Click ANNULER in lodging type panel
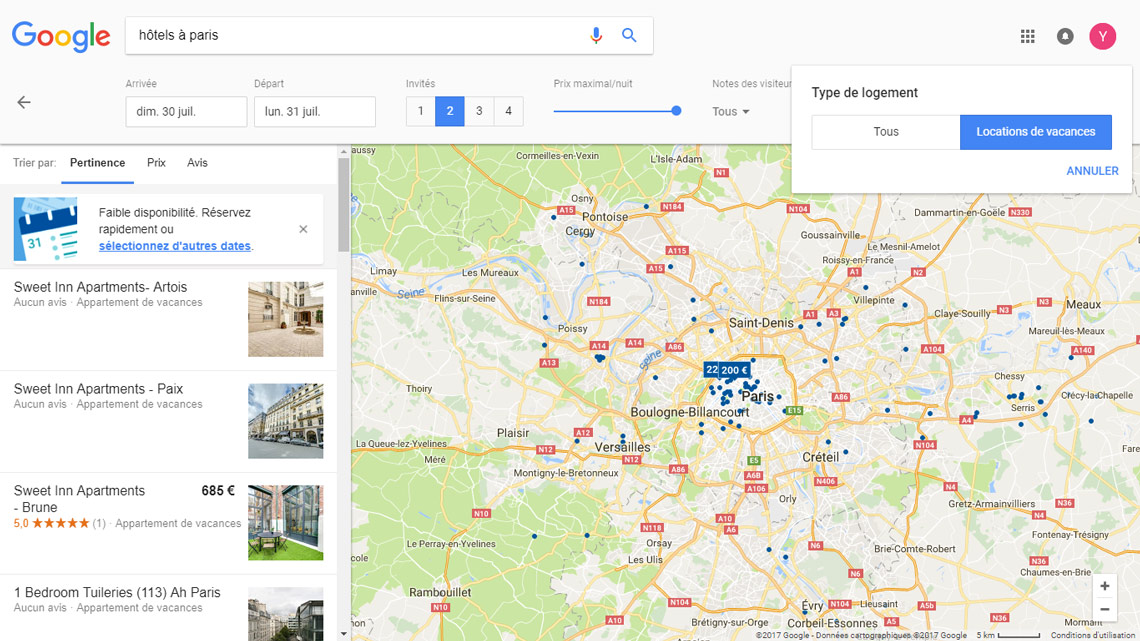Image resolution: width=1140 pixels, height=641 pixels. (1092, 171)
